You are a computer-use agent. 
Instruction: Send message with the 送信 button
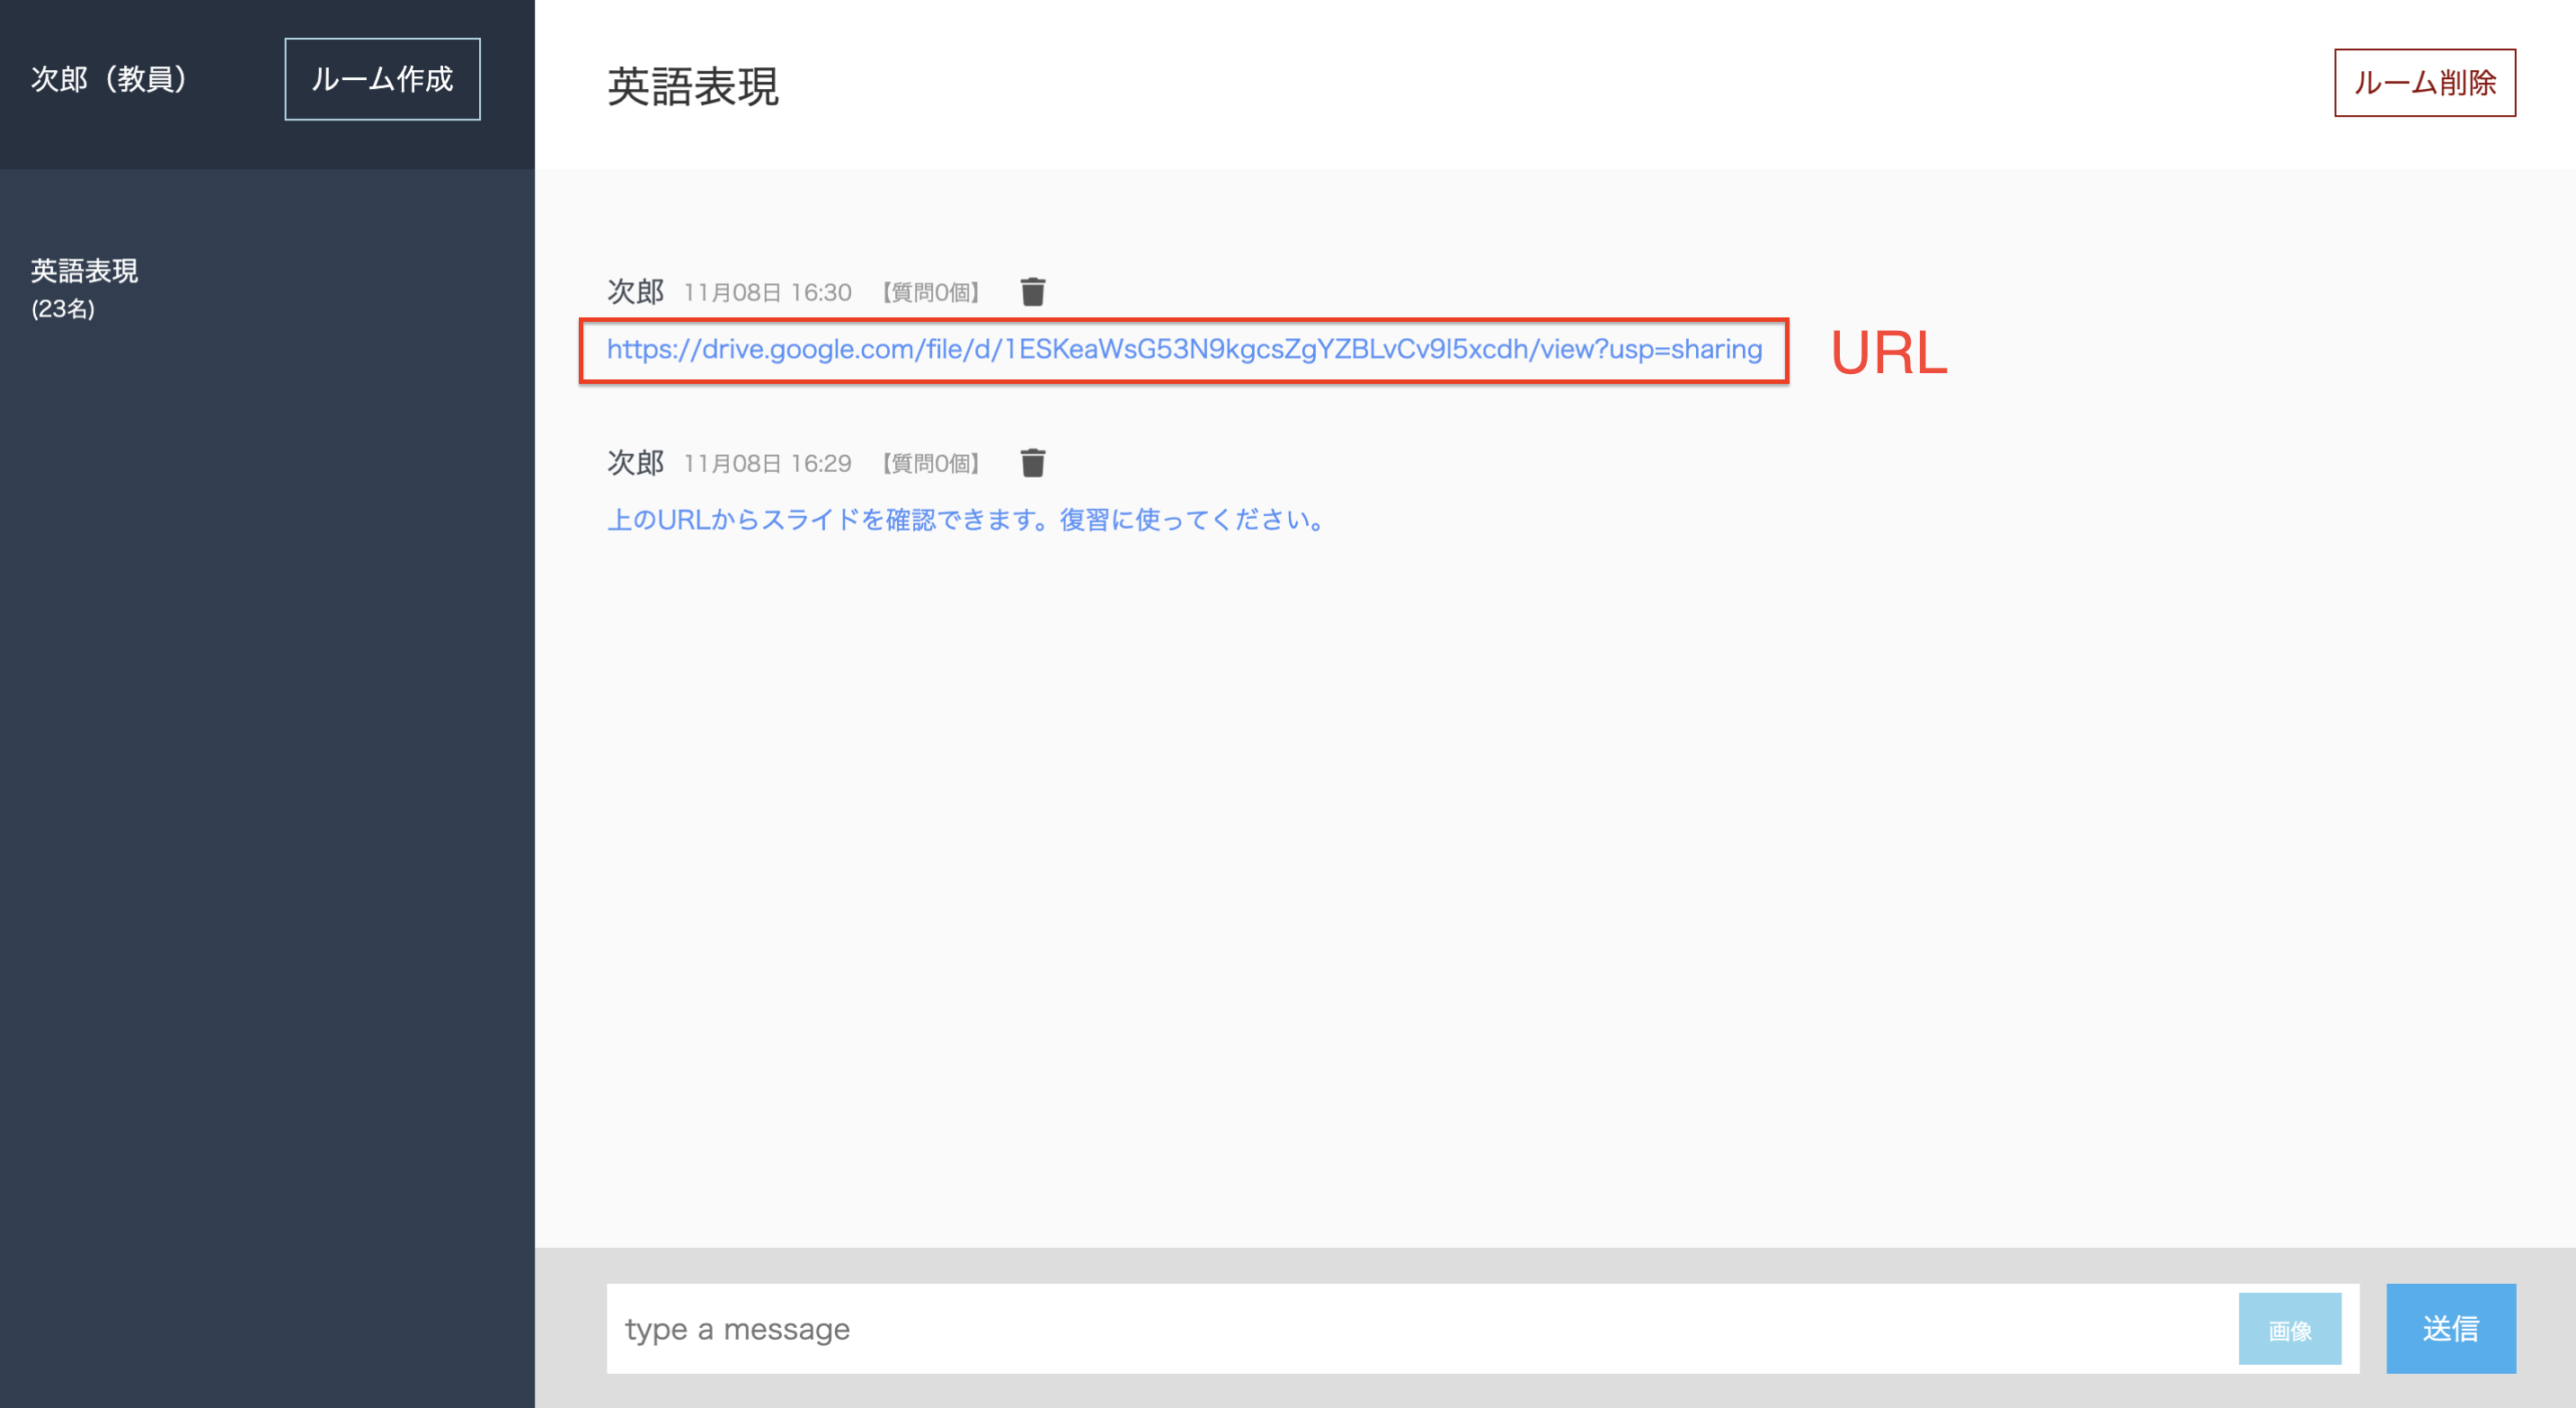(2450, 1328)
